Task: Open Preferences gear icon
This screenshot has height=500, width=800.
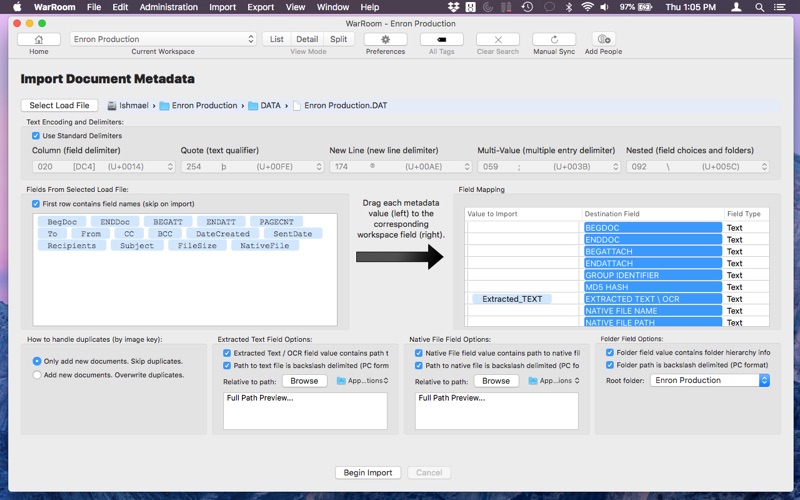Action: click(385, 39)
